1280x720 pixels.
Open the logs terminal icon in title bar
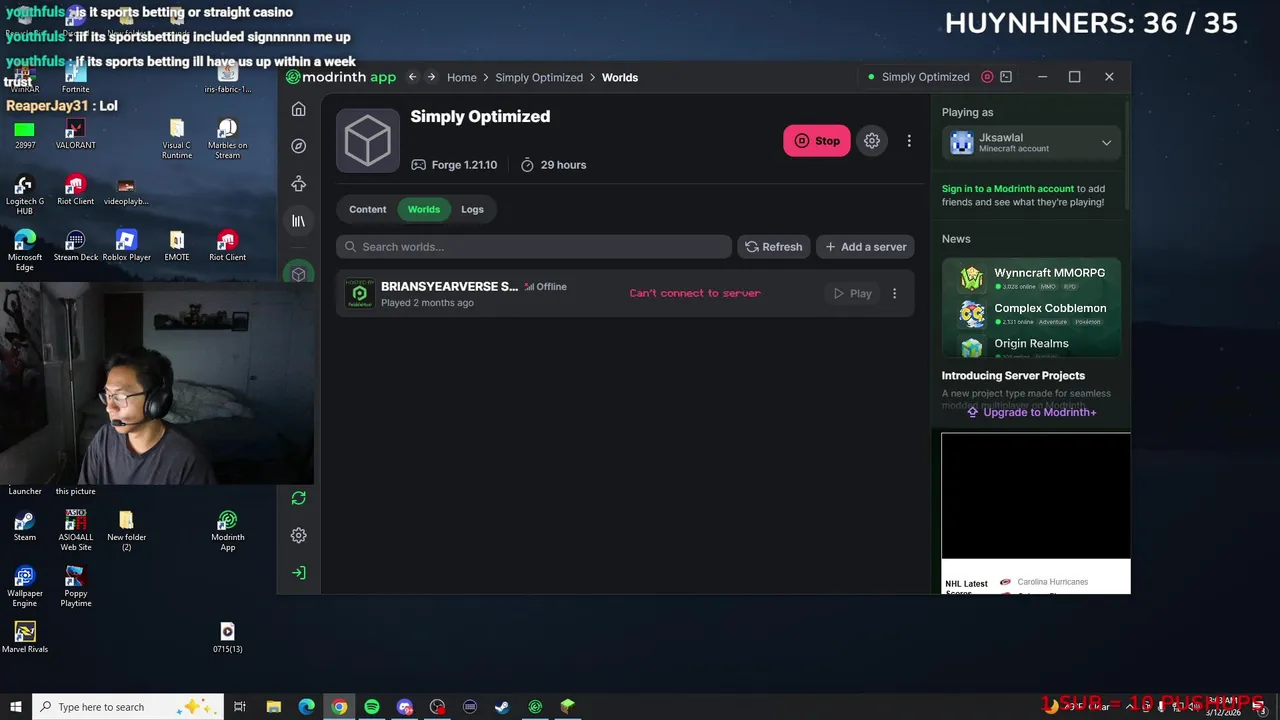pyautogui.click(x=1006, y=77)
